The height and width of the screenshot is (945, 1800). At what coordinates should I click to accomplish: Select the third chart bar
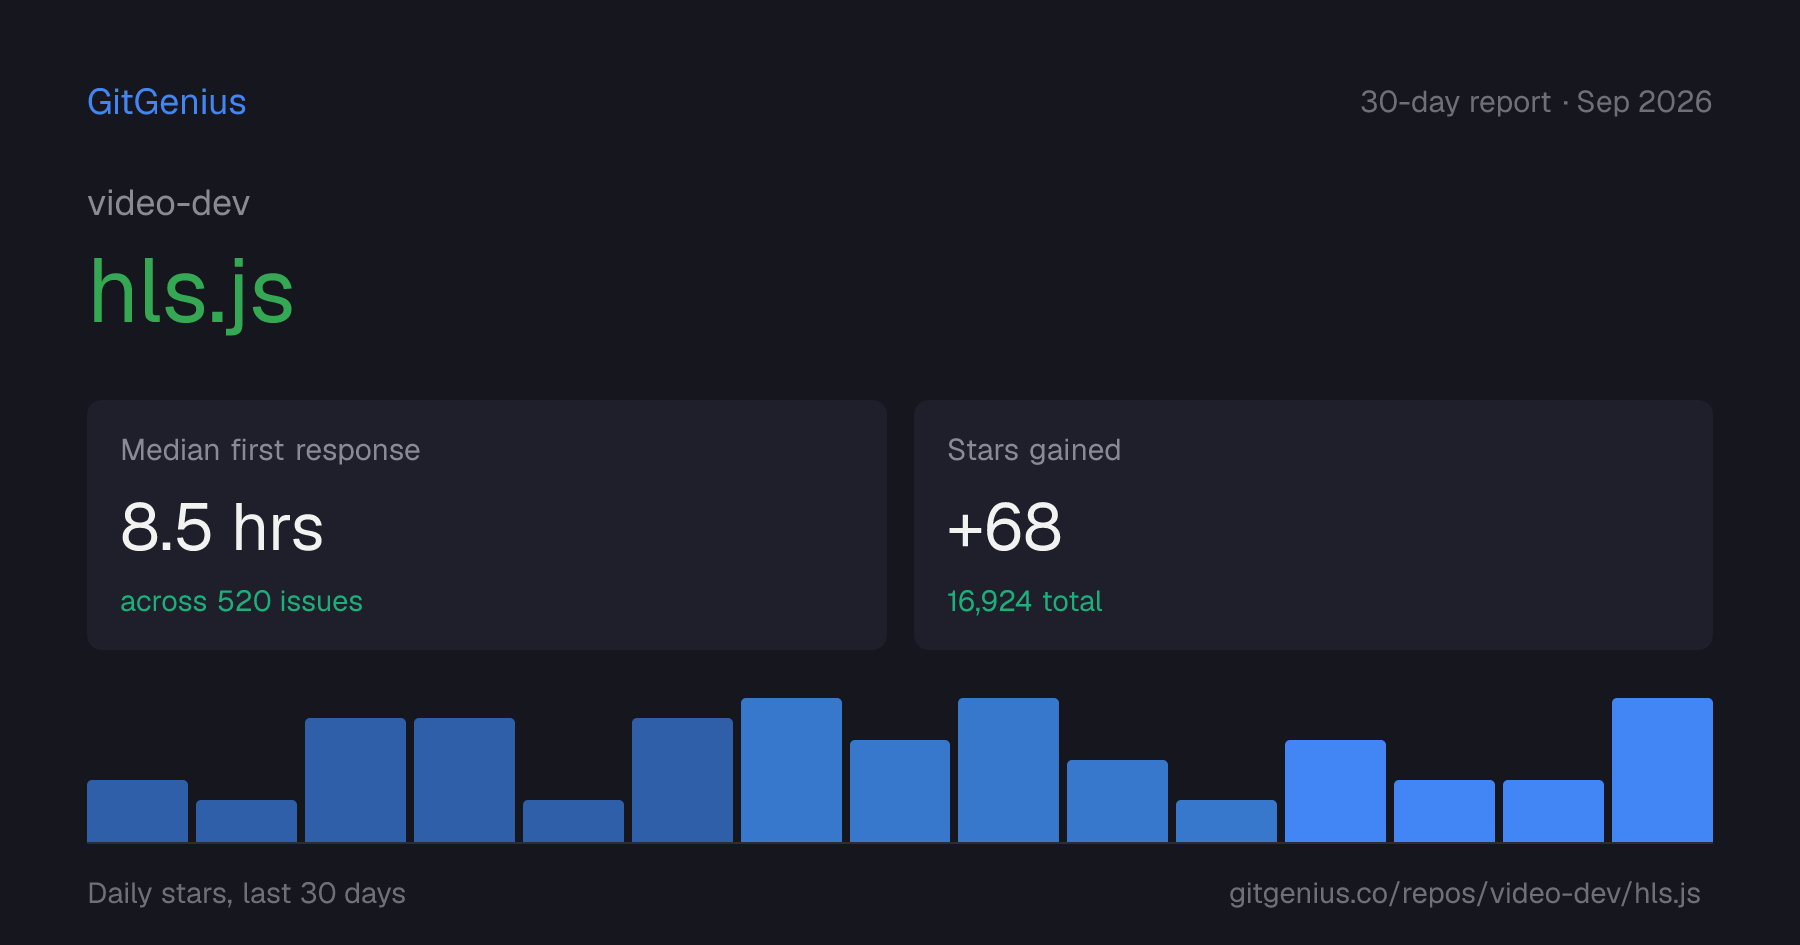355,780
